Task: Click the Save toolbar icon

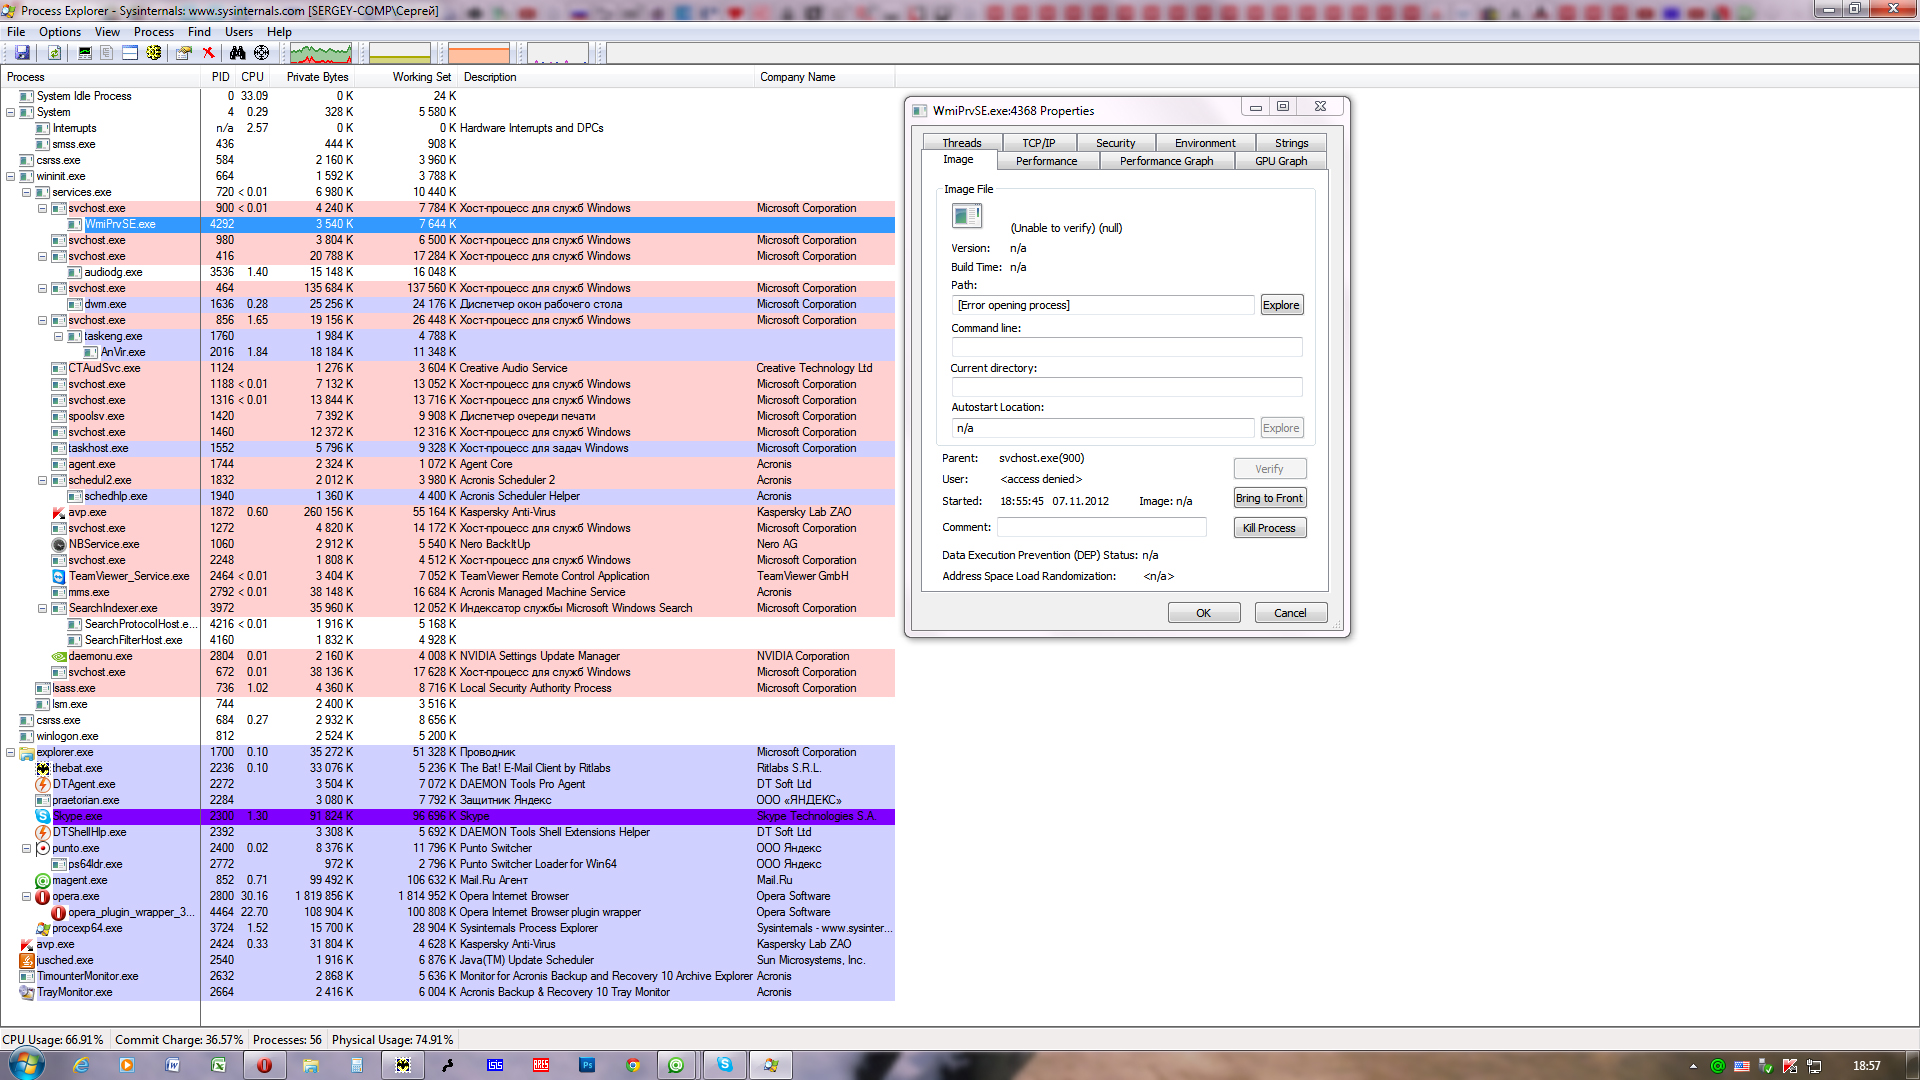Action: pyautogui.click(x=22, y=53)
